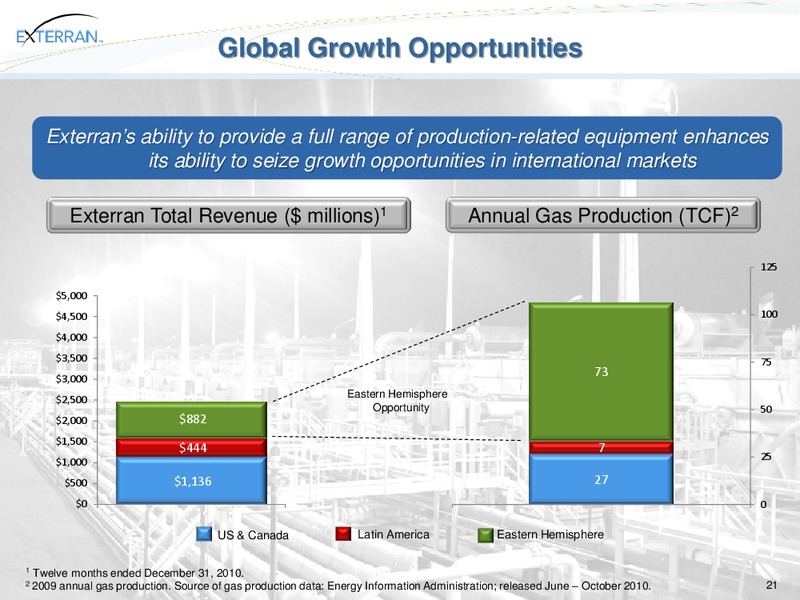Click the 'Annual Gas Production (TCF)' header box
Viewport: 800px width, 600px height.
[x=603, y=215]
